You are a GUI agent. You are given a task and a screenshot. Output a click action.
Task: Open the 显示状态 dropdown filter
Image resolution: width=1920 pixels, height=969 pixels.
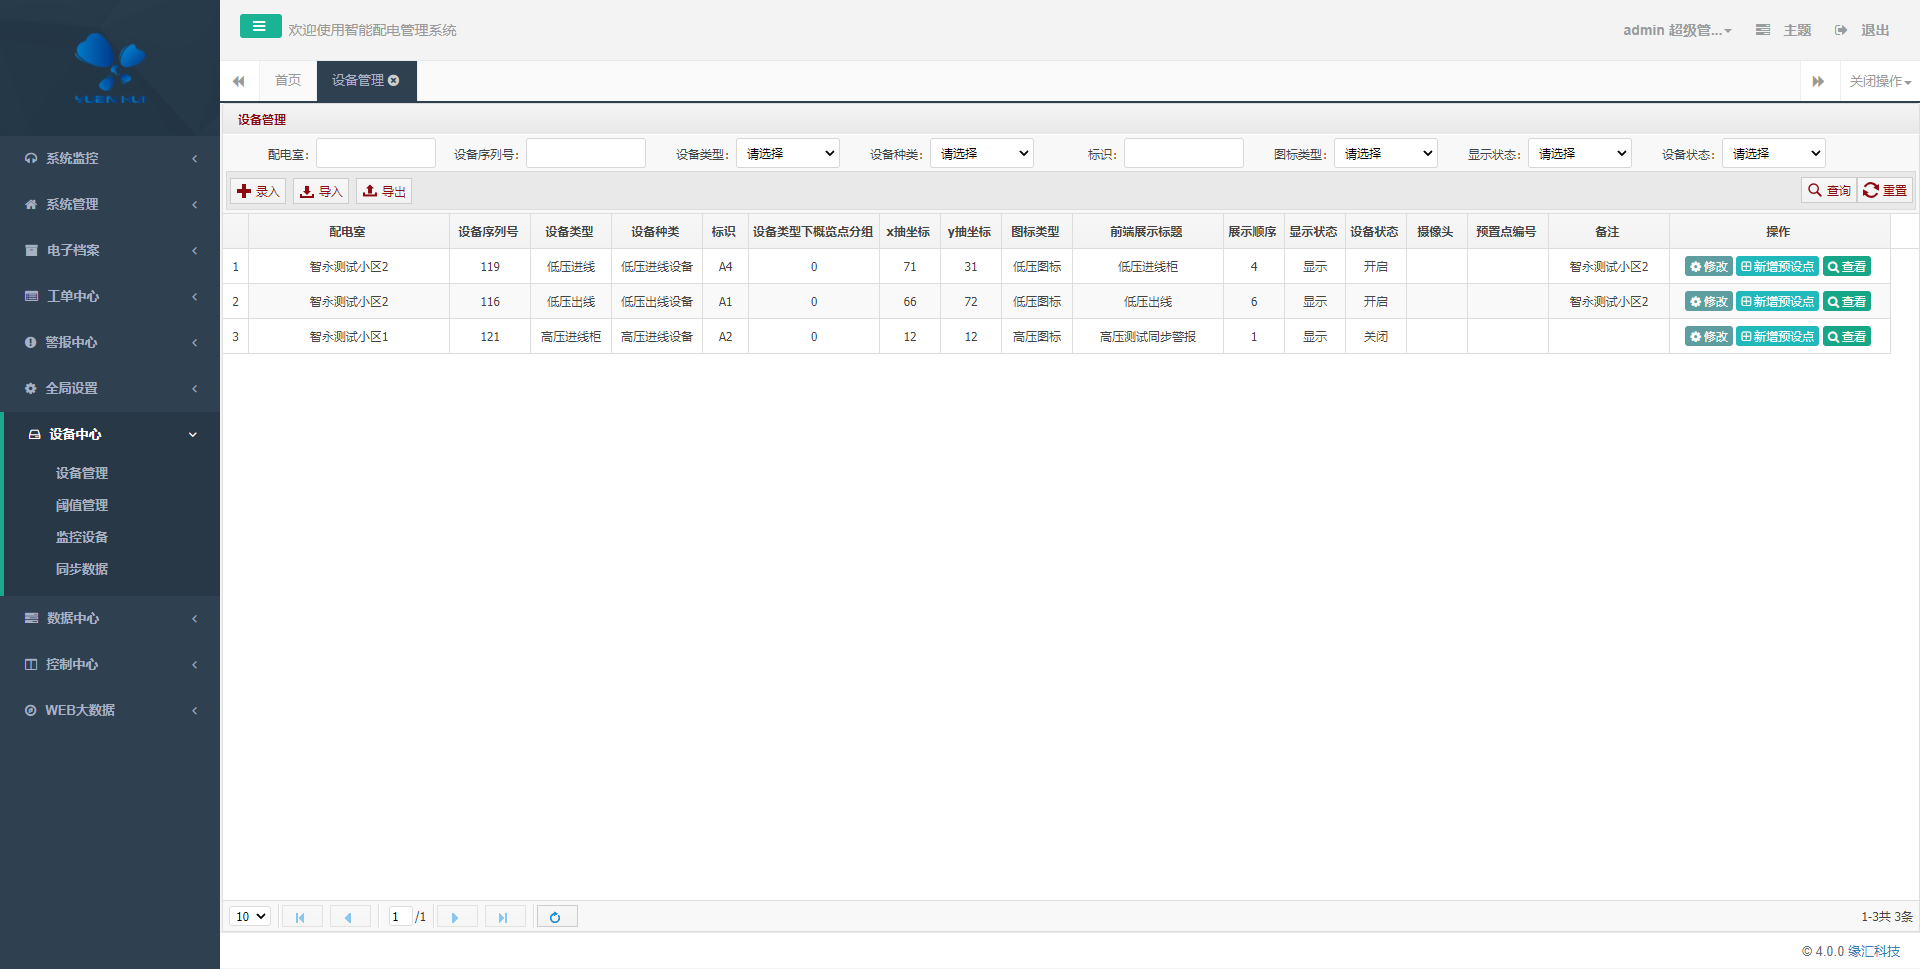pos(1579,153)
